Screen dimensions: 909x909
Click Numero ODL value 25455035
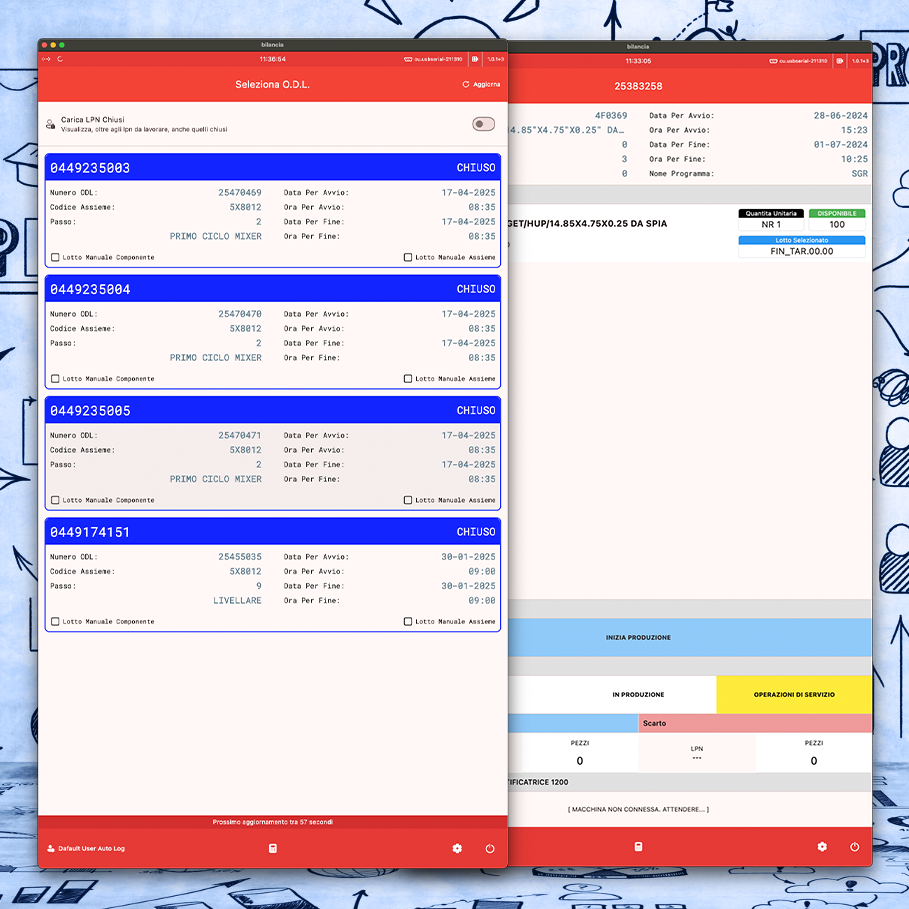tap(240, 557)
